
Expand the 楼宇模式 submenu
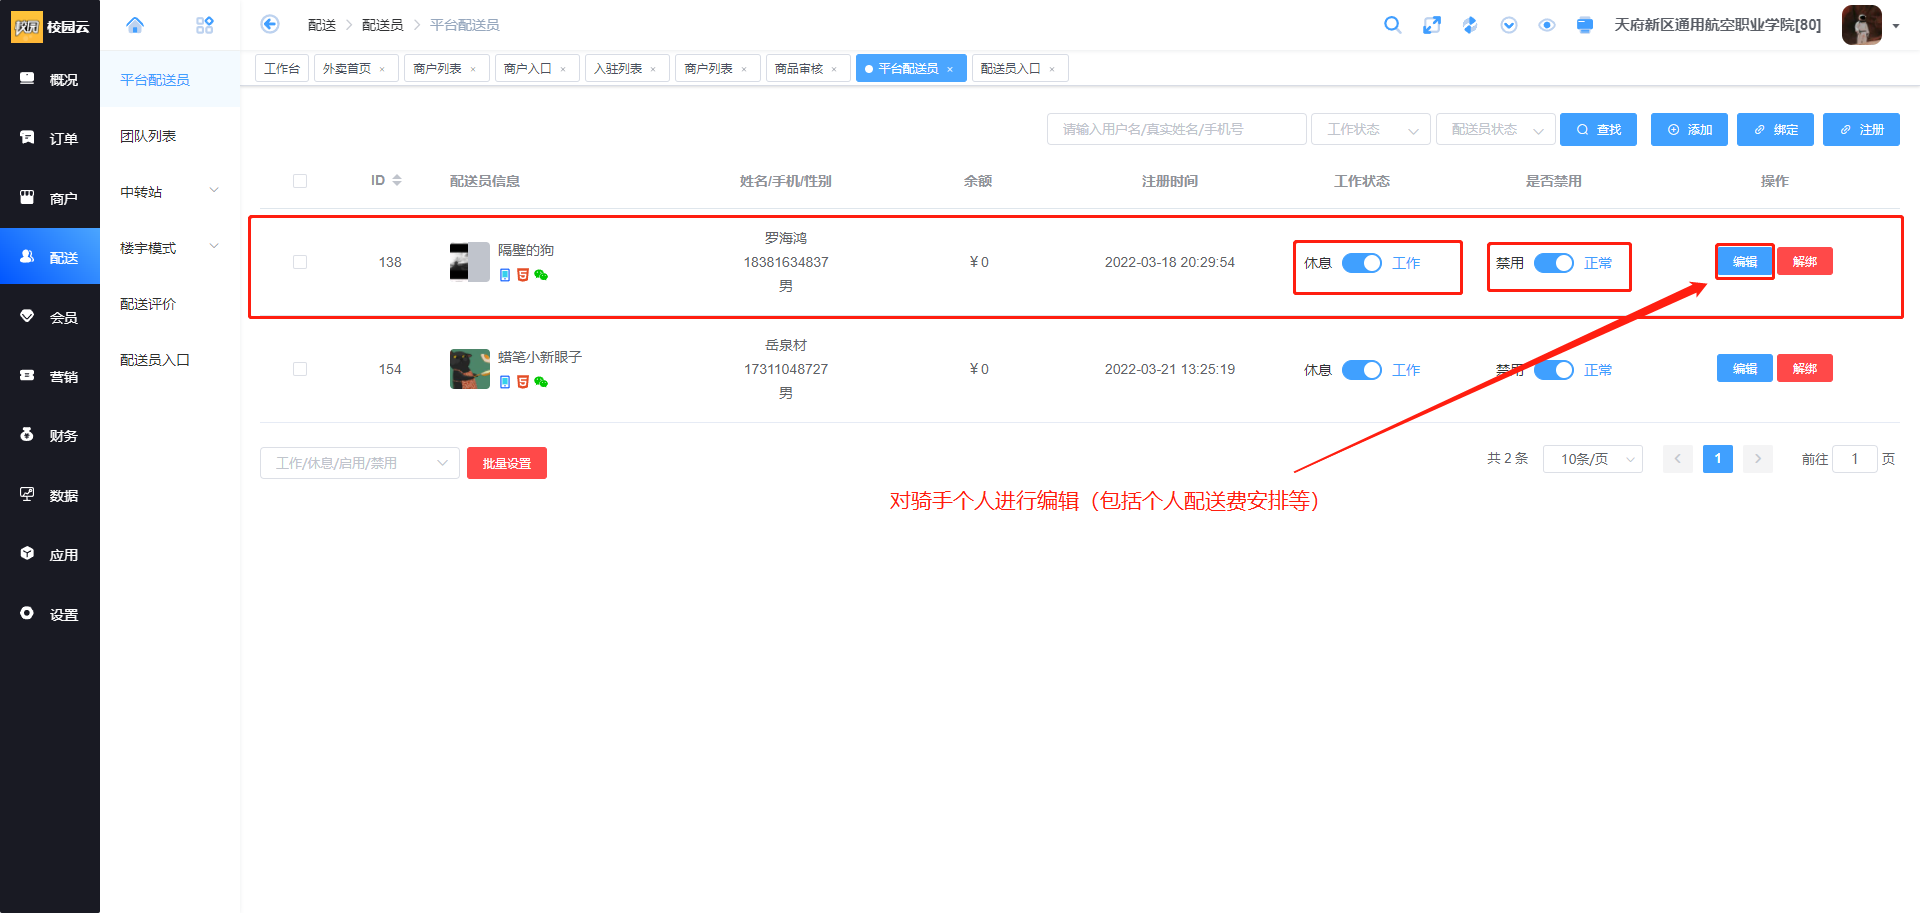[170, 248]
